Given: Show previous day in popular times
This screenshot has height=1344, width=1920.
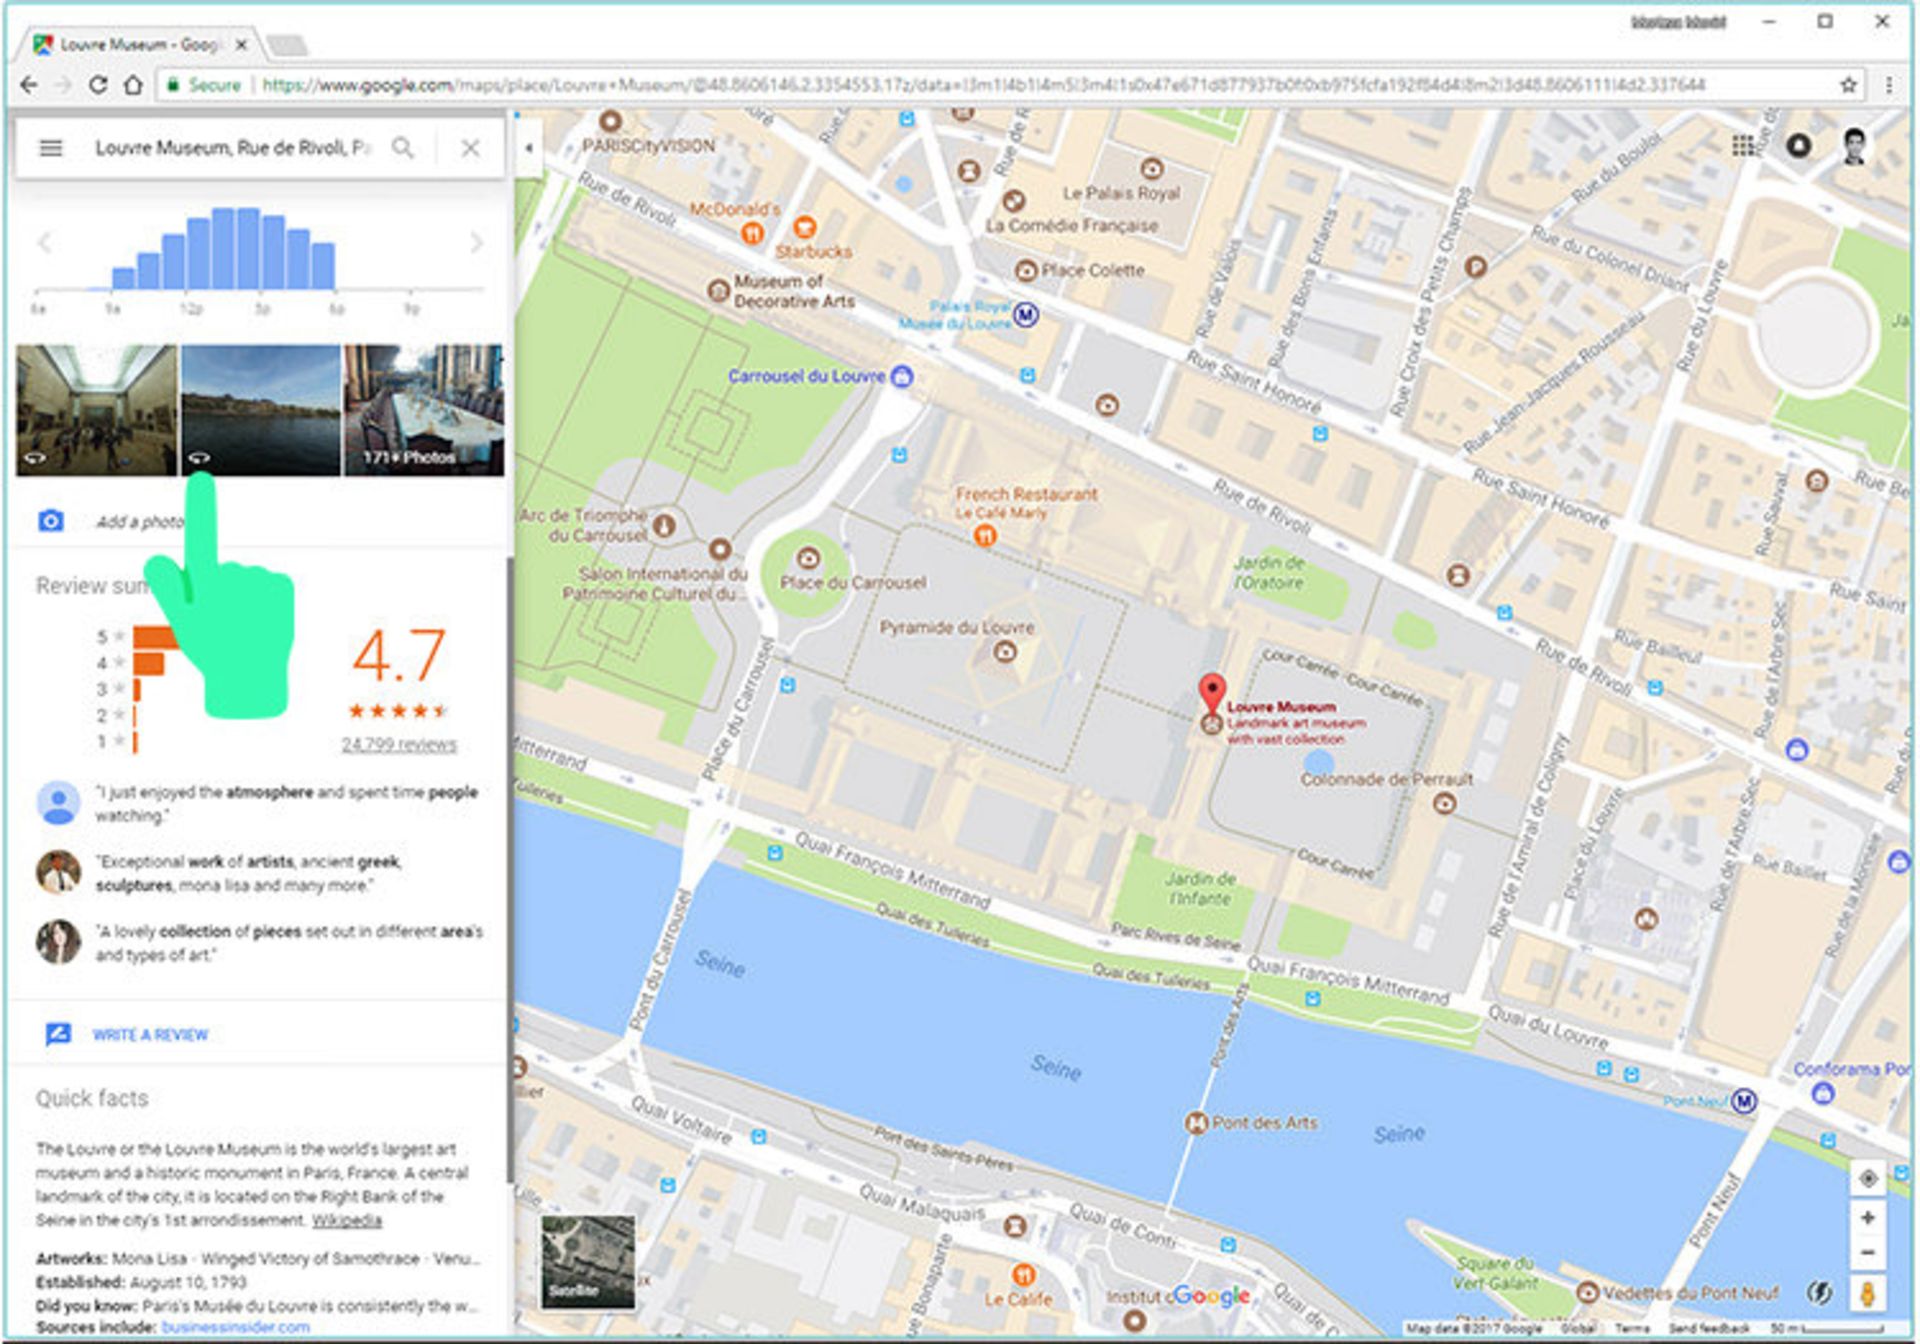Looking at the screenshot, I should (44, 242).
